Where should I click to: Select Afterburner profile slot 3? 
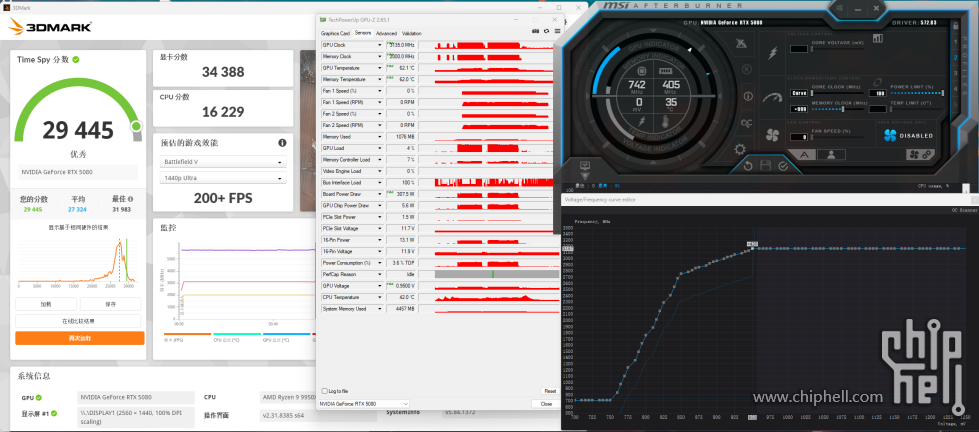tap(955, 73)
